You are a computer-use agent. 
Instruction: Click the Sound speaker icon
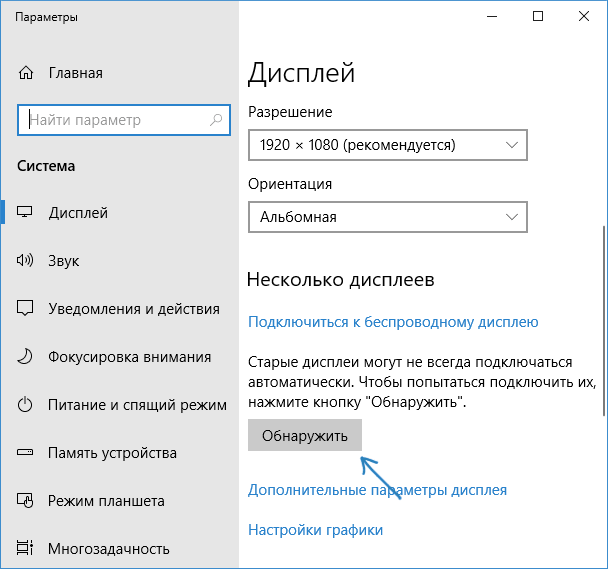[x=25, y=260]
